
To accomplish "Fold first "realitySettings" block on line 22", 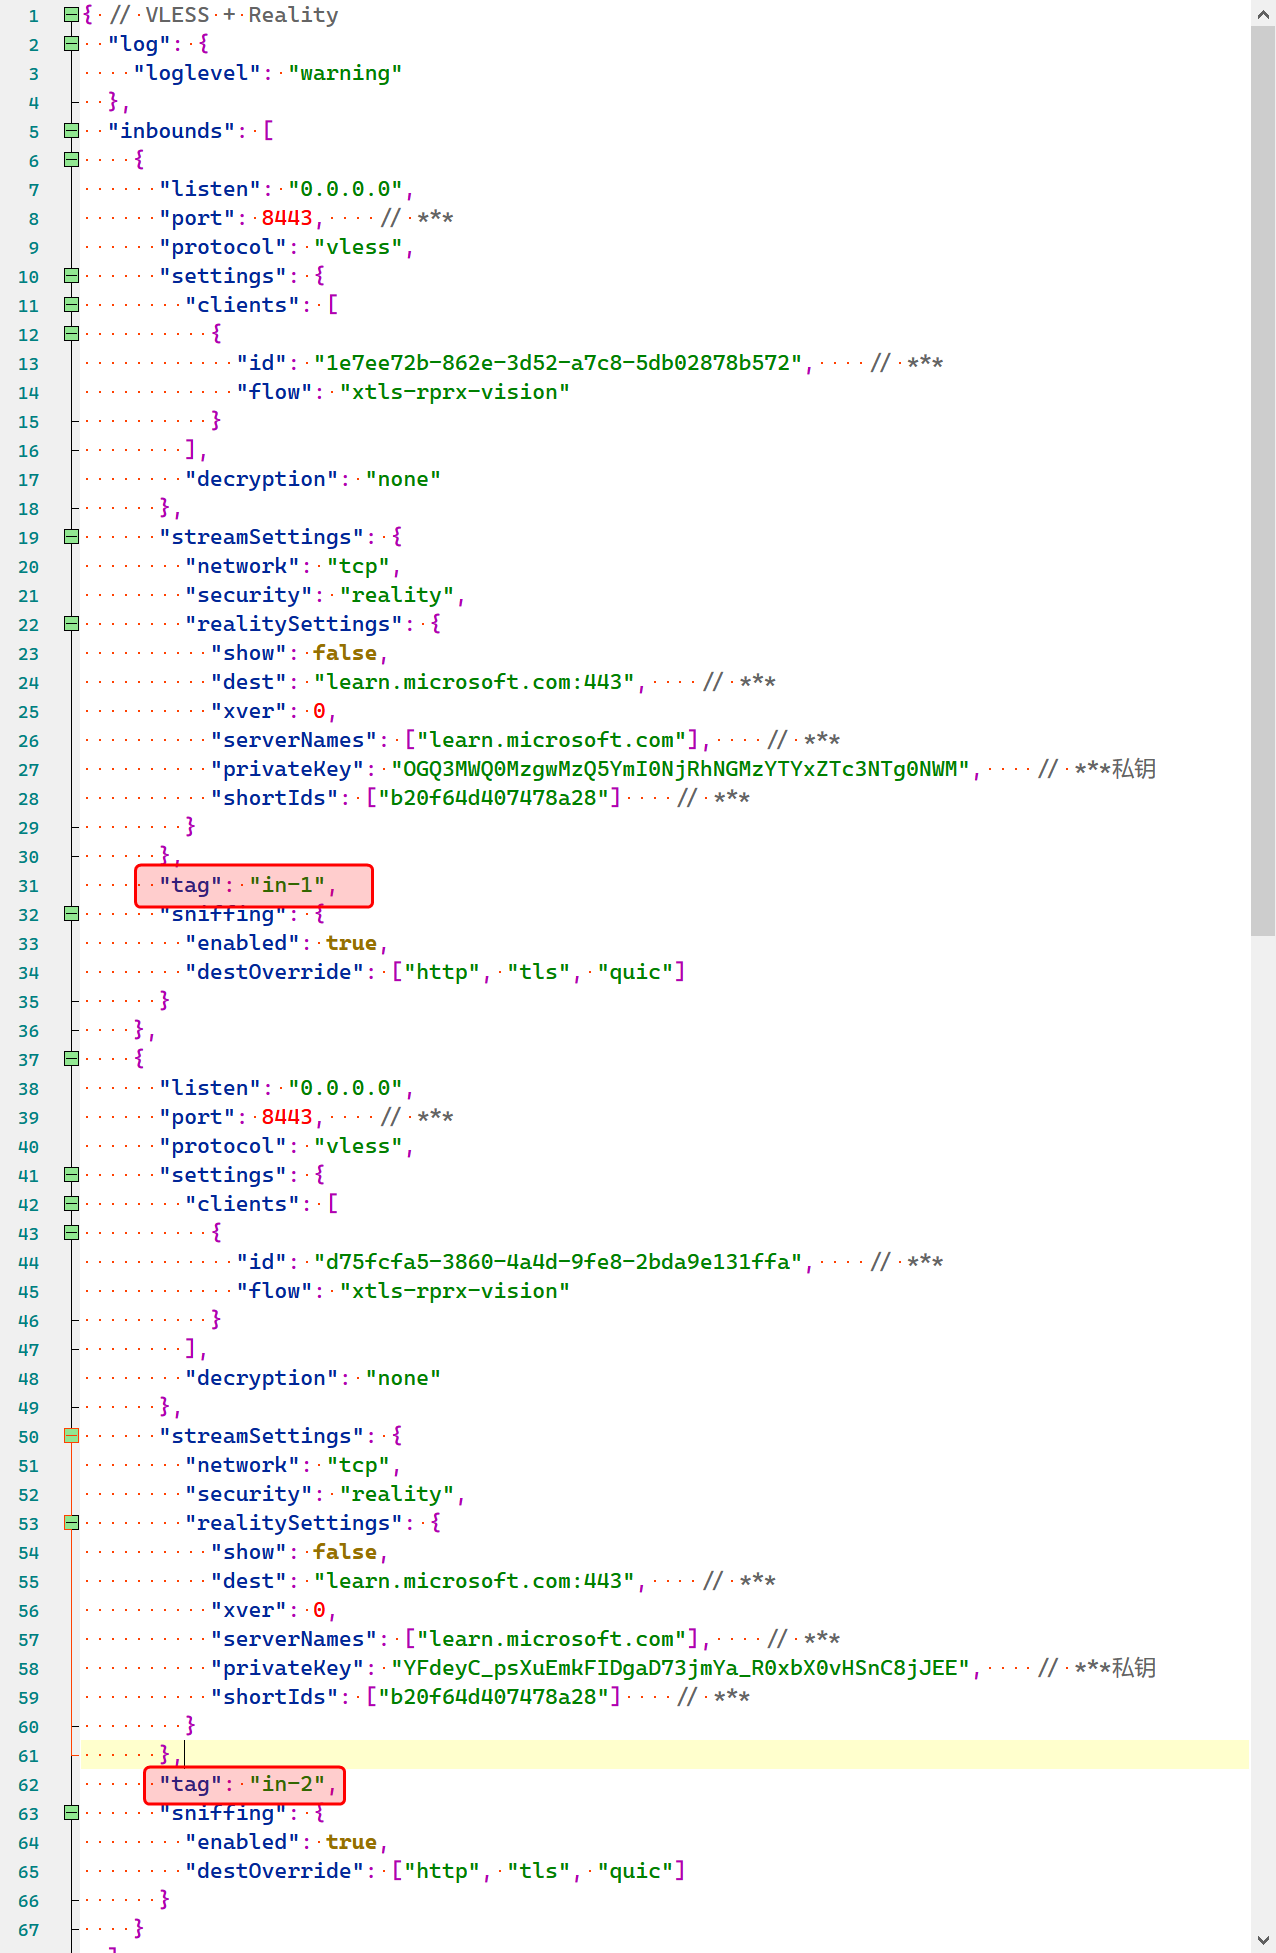I will pyautogui.click(x=71, y=624).
